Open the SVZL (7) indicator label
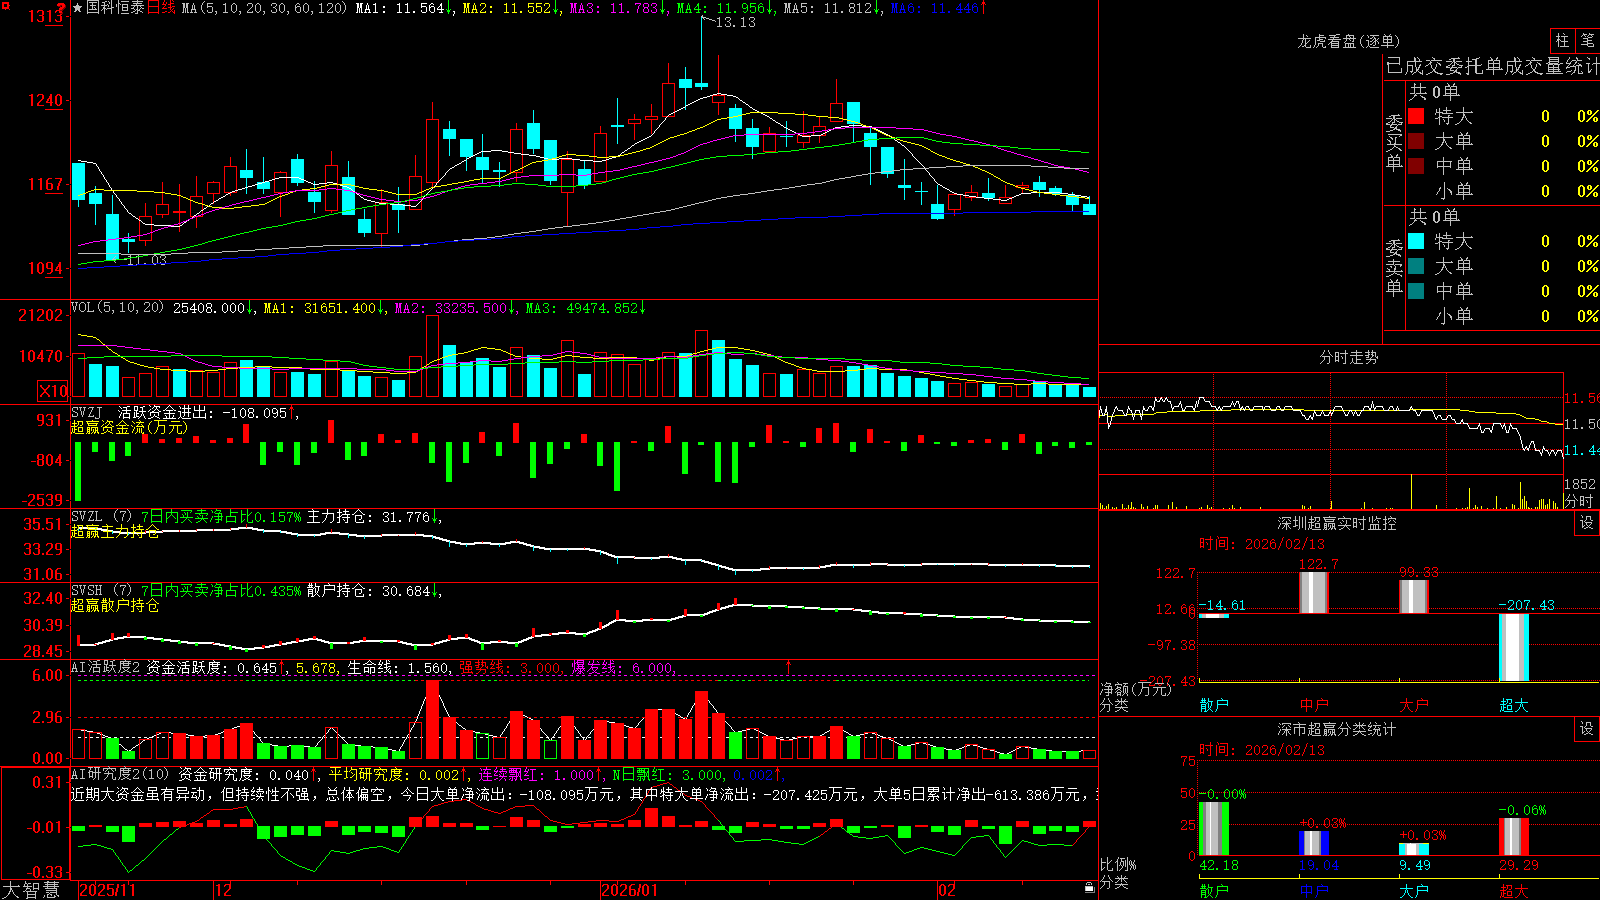1600x900 pixels. pyautogui.click(x=101, y=517)
